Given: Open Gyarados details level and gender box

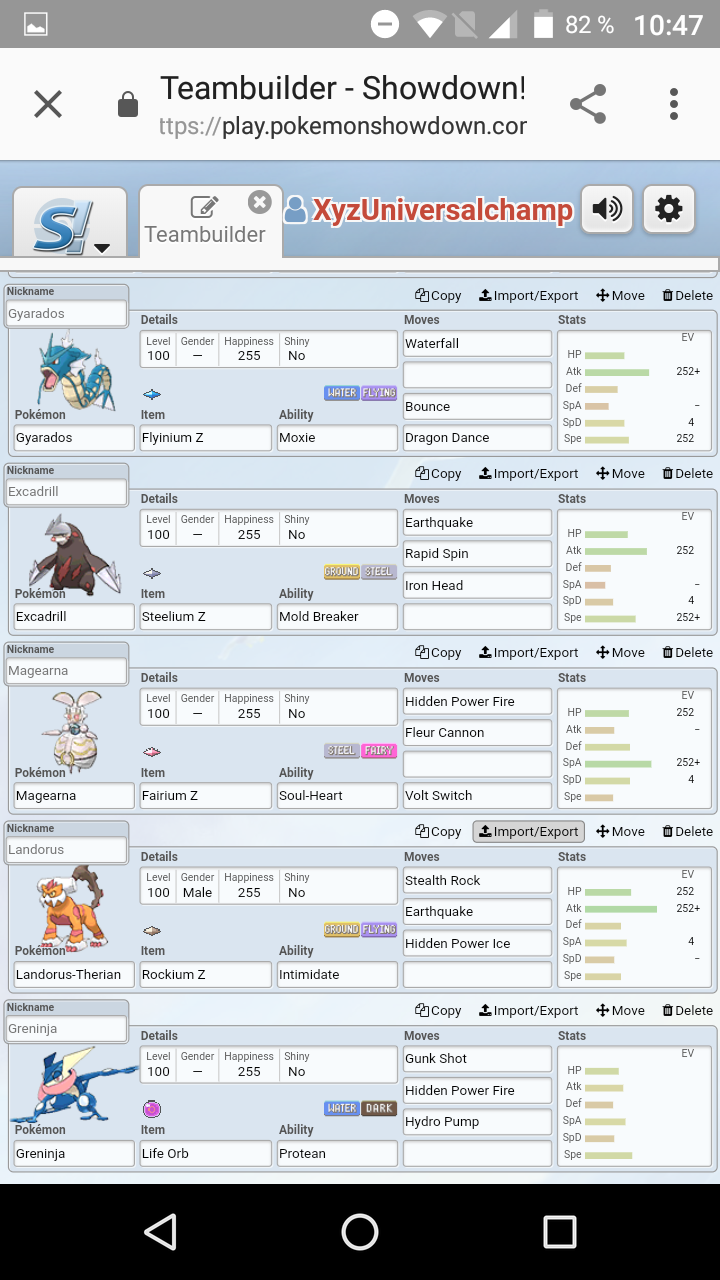Looking at the screenshot, I should [x=268, y=349].
